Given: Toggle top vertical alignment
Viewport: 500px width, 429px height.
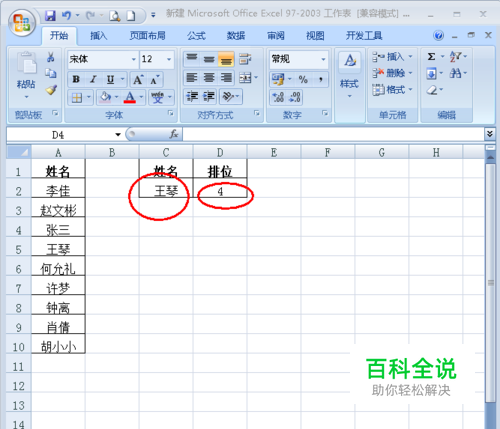Looking at the screenshot, I should 192,59.
